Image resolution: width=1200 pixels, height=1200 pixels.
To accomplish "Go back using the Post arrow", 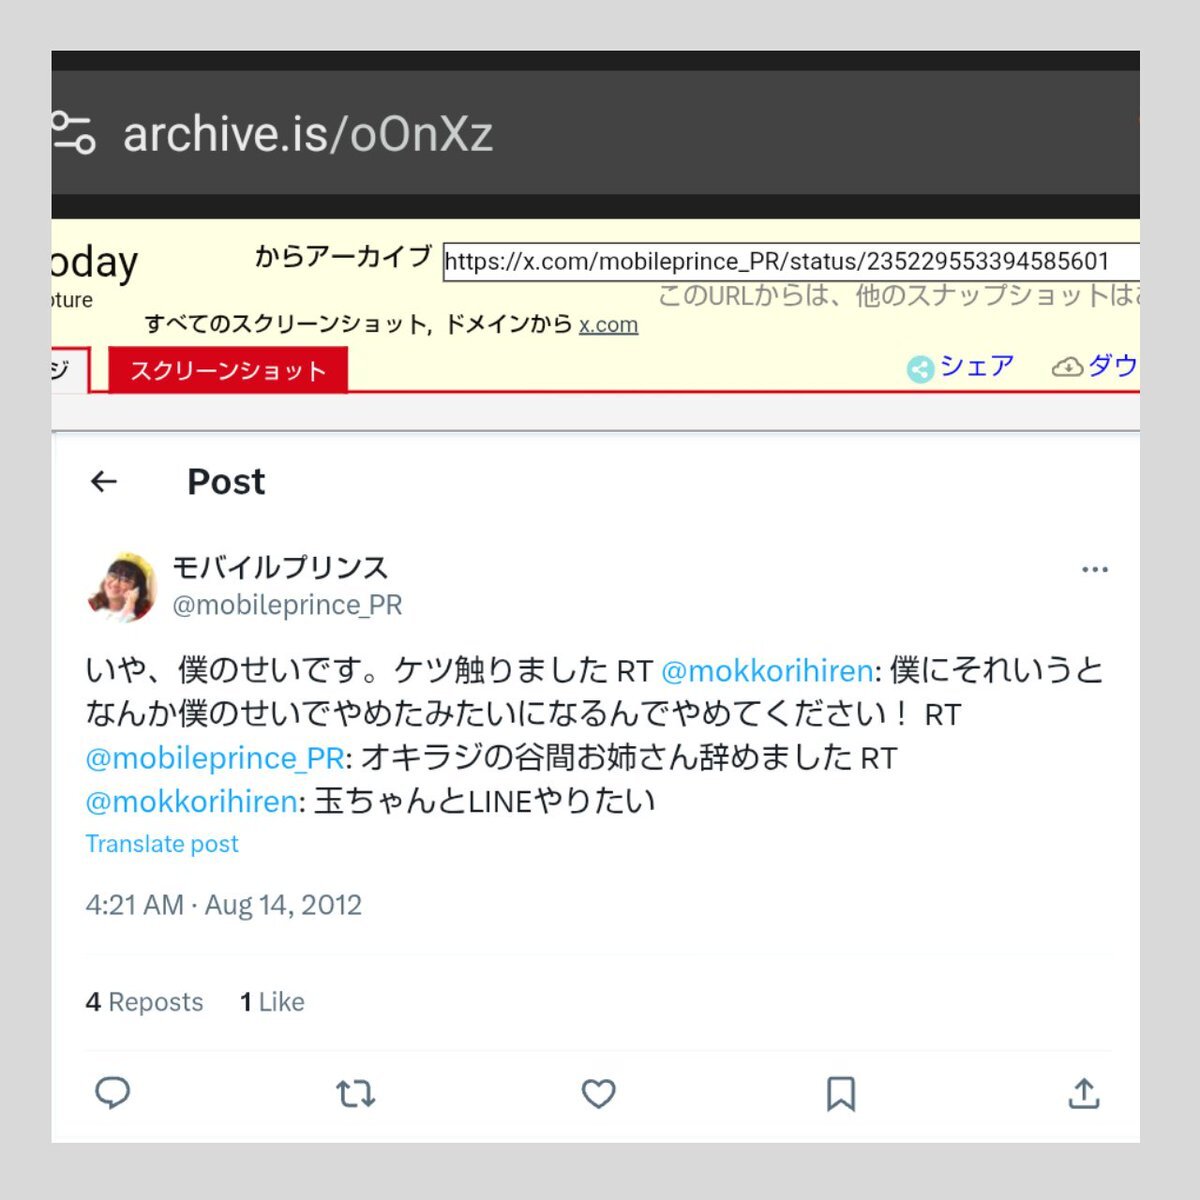I will coord(104,482).
